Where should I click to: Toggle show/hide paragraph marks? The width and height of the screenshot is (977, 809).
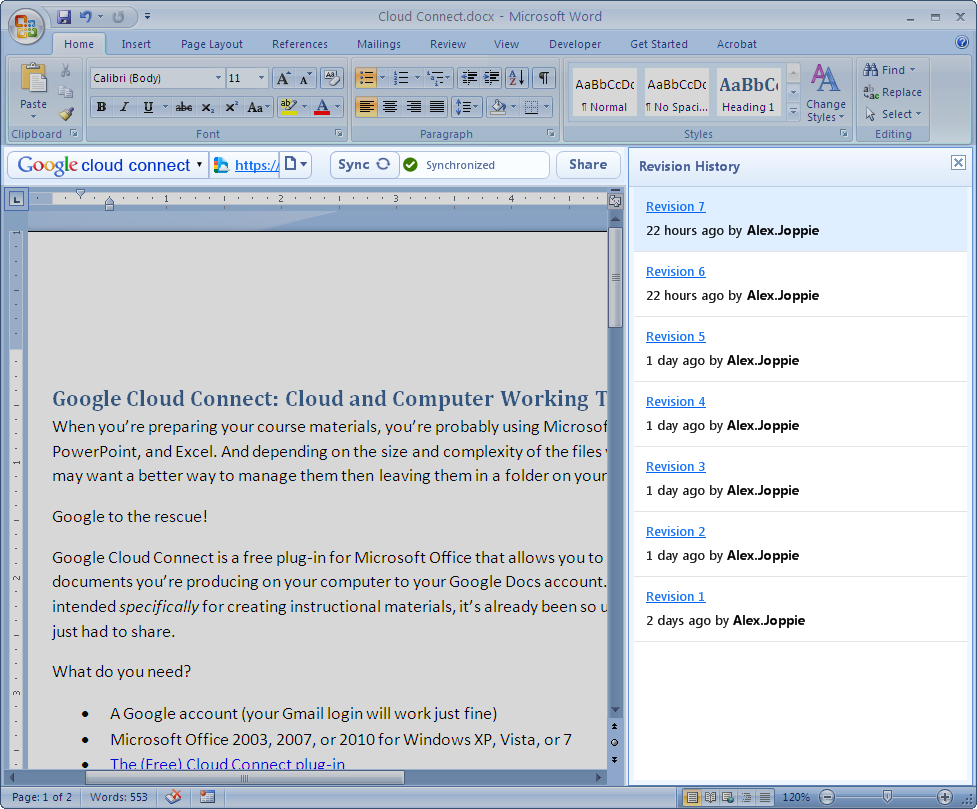click(544, 78)
